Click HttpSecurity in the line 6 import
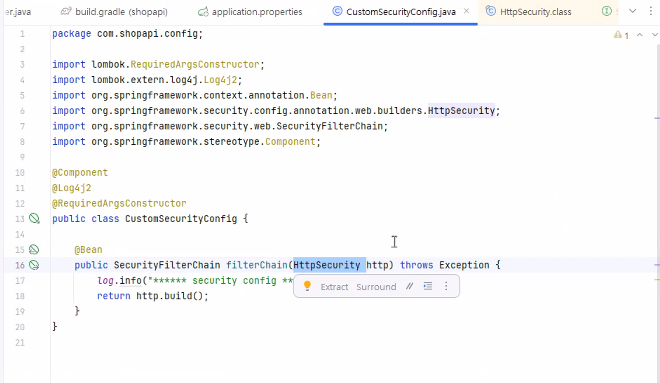The width and height of the screenshot is (660, 383). [461, 111]
